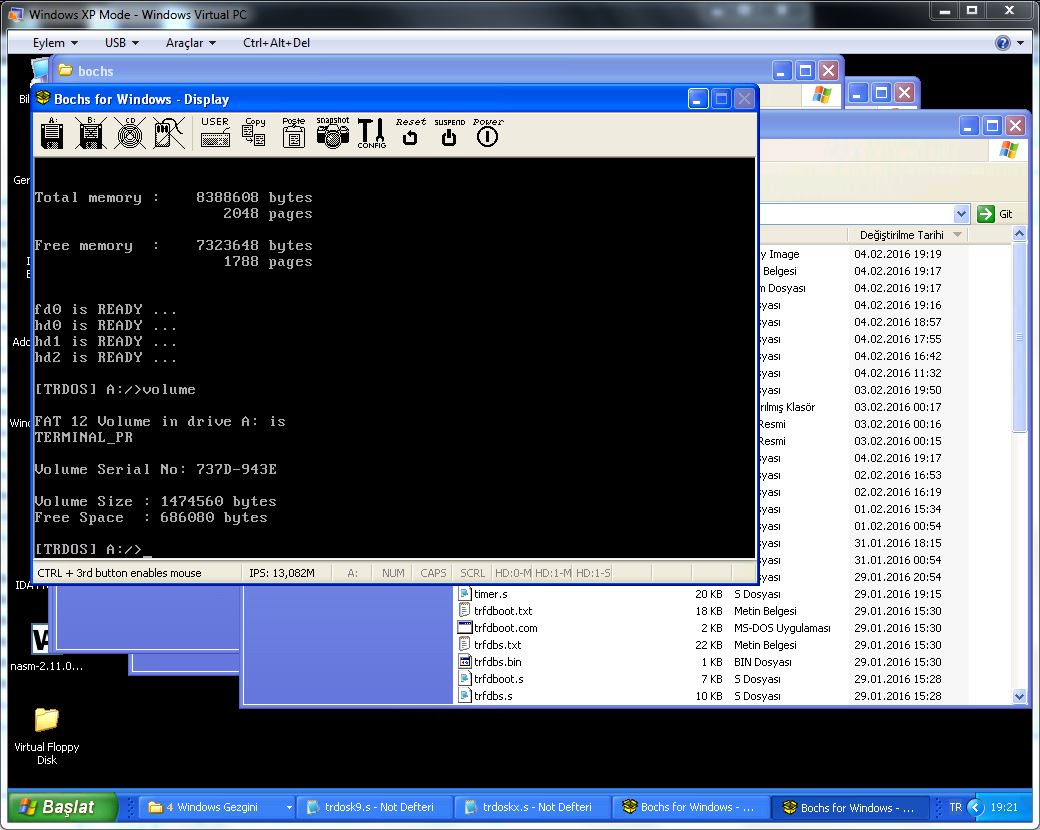This screenshot has width=1040, height=830.
Task: Select the trfdbs.s file
Action: 493,696
